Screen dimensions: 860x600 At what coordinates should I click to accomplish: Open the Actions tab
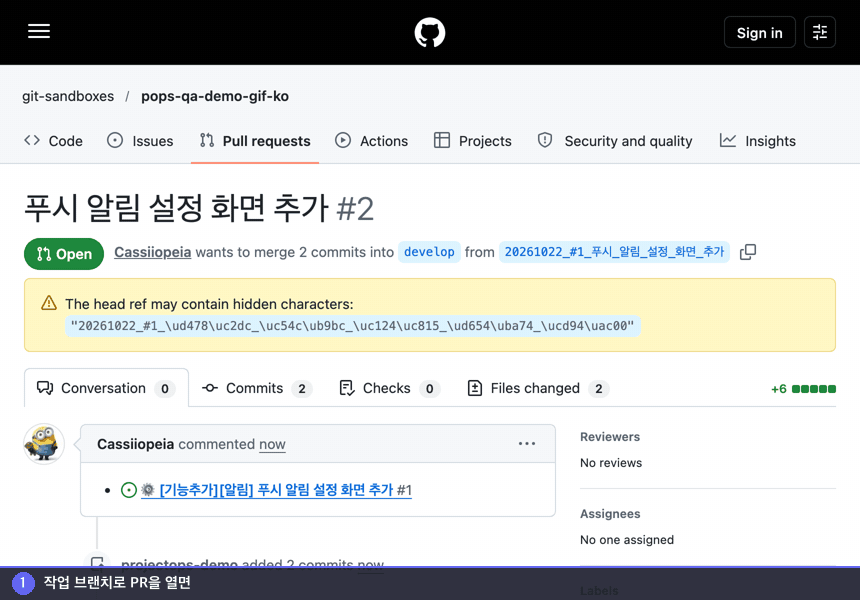(371, 141)
